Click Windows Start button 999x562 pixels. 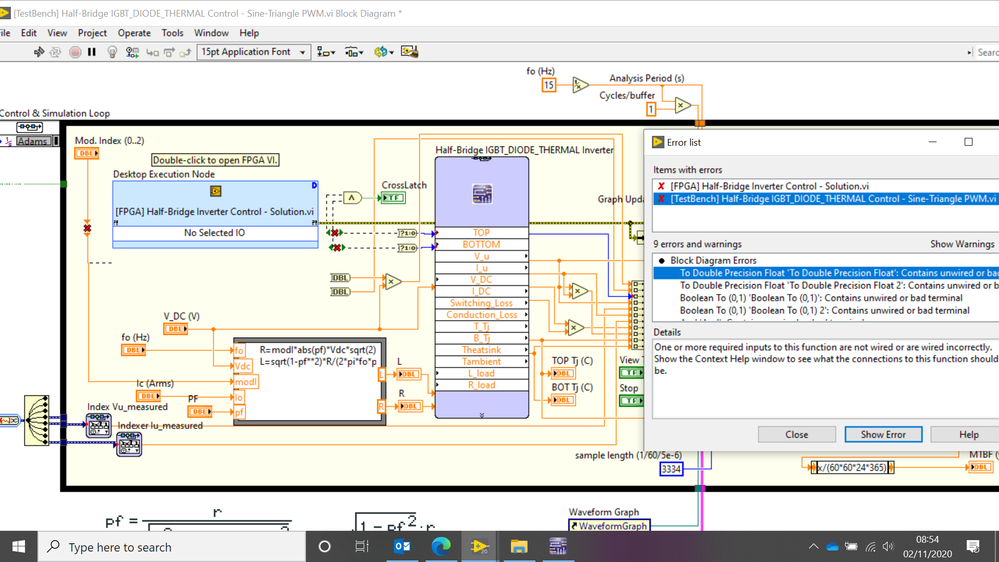18,547
